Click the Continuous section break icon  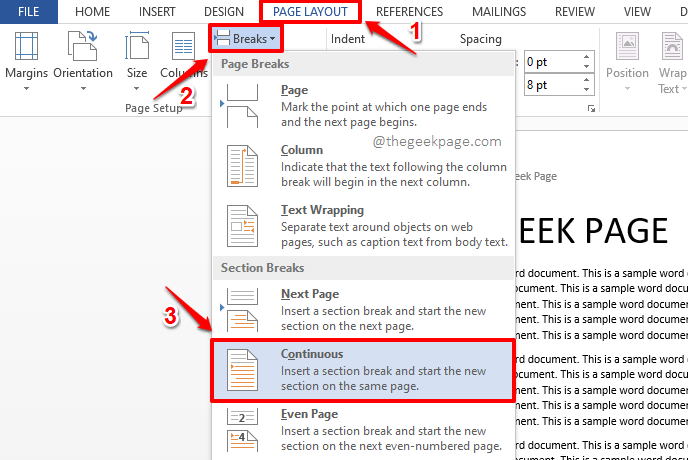coord(242,370)
